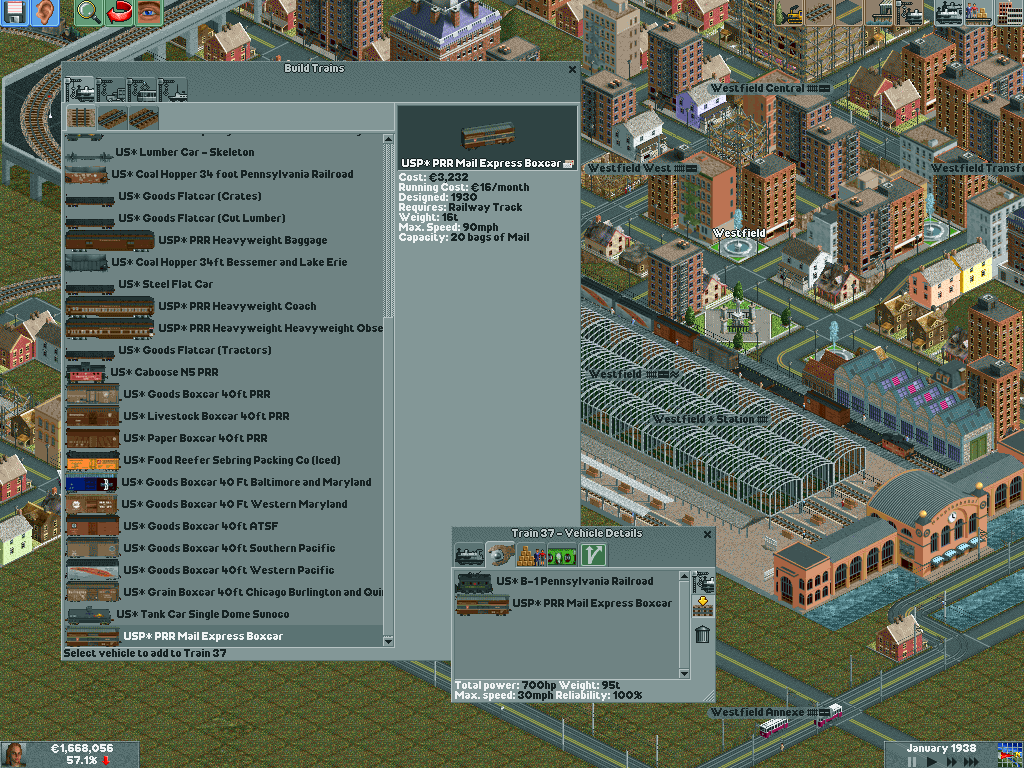This screenshot has width=1024, height=768.
Task: Open the vehicle list locomotive icon
Action: [949, 12]
